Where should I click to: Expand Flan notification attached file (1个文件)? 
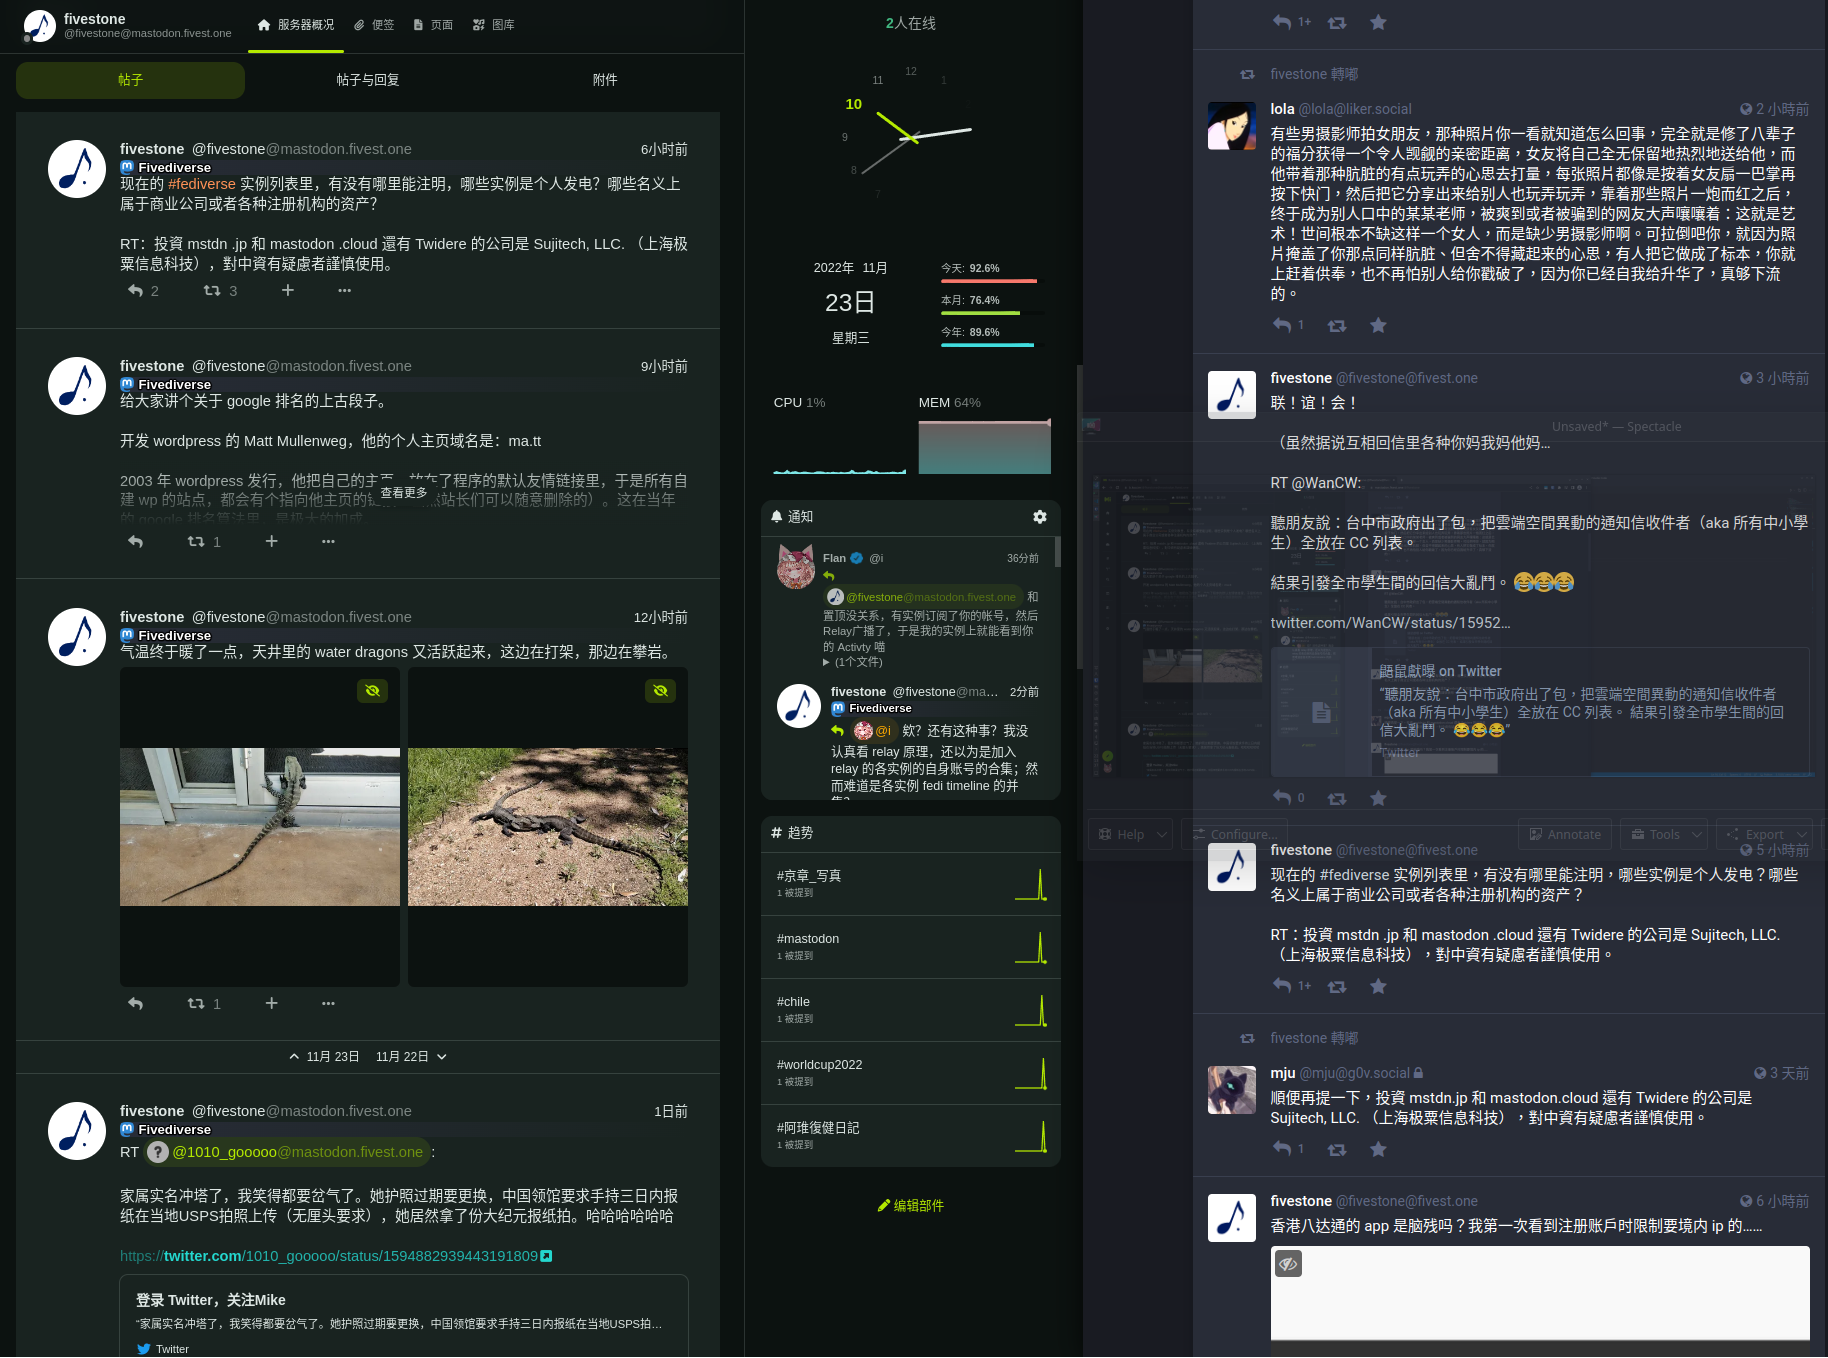[853, 662]
